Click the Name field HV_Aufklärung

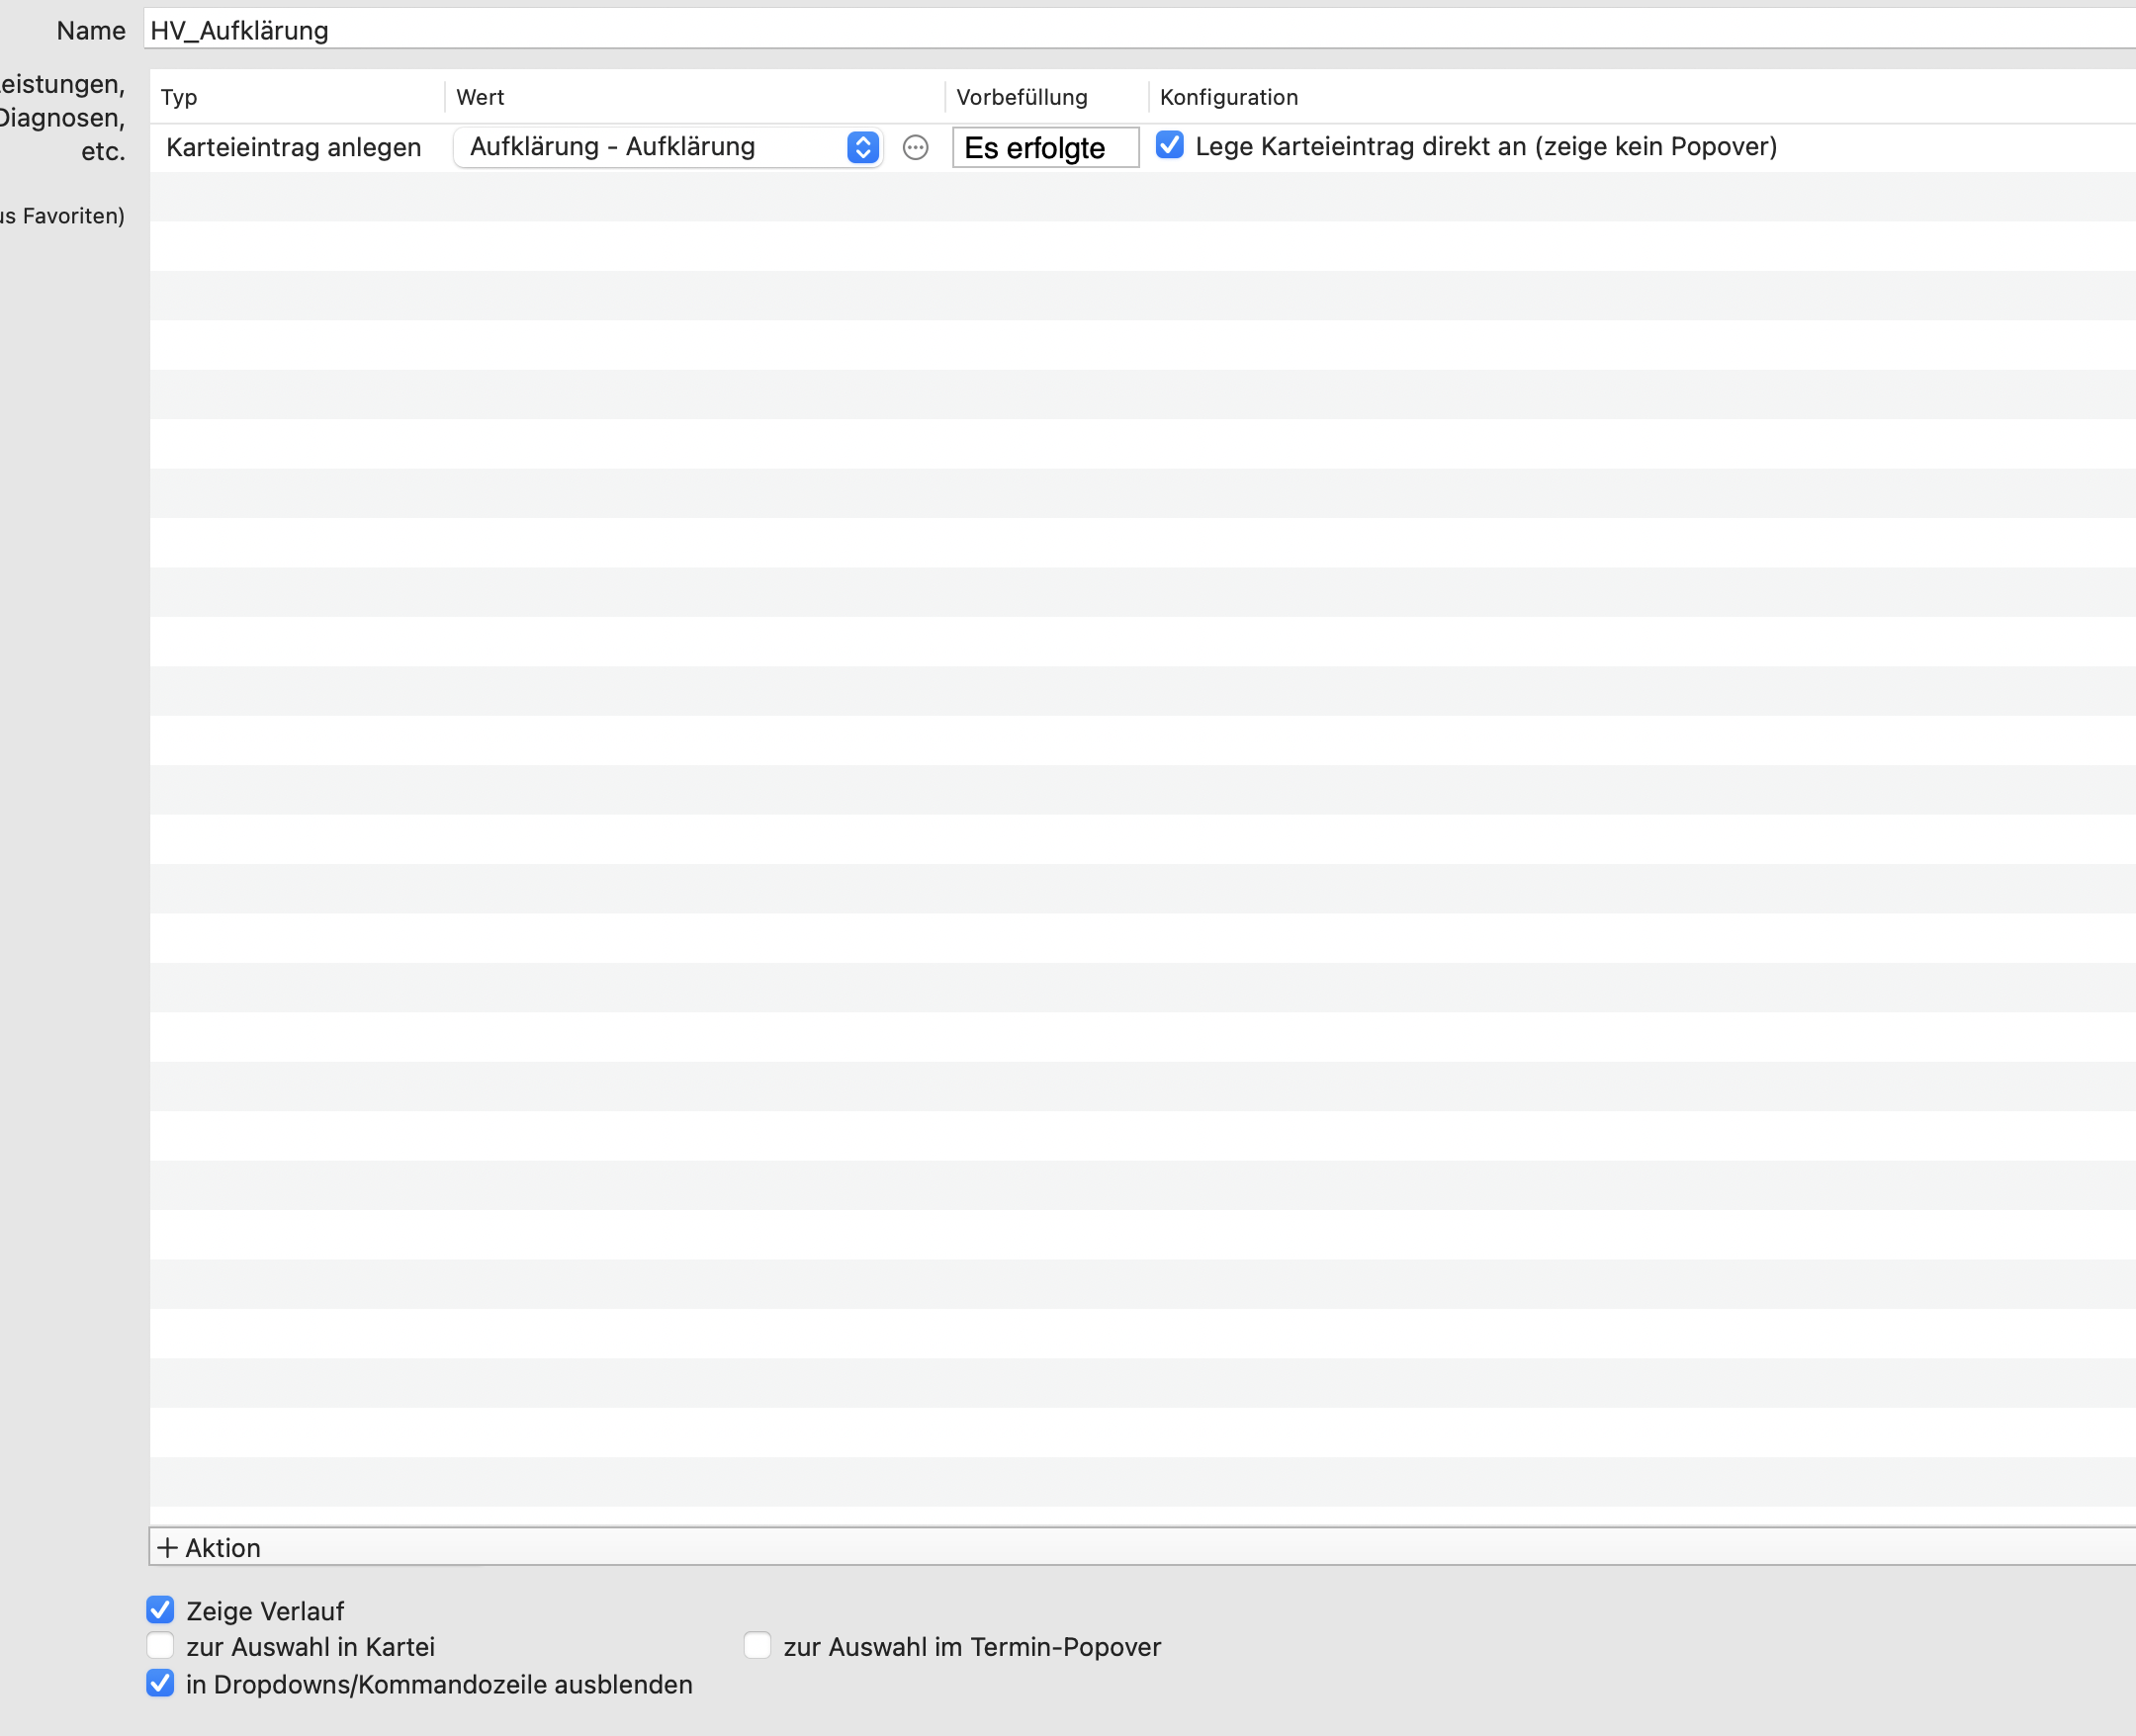click(x=1140, y=30)
